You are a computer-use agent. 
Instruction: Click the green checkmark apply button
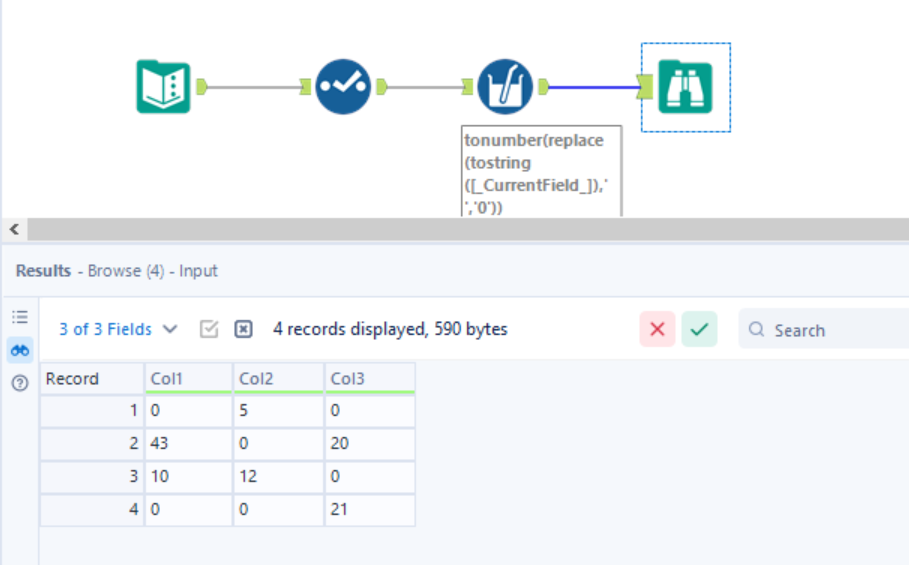click(699, 329)
